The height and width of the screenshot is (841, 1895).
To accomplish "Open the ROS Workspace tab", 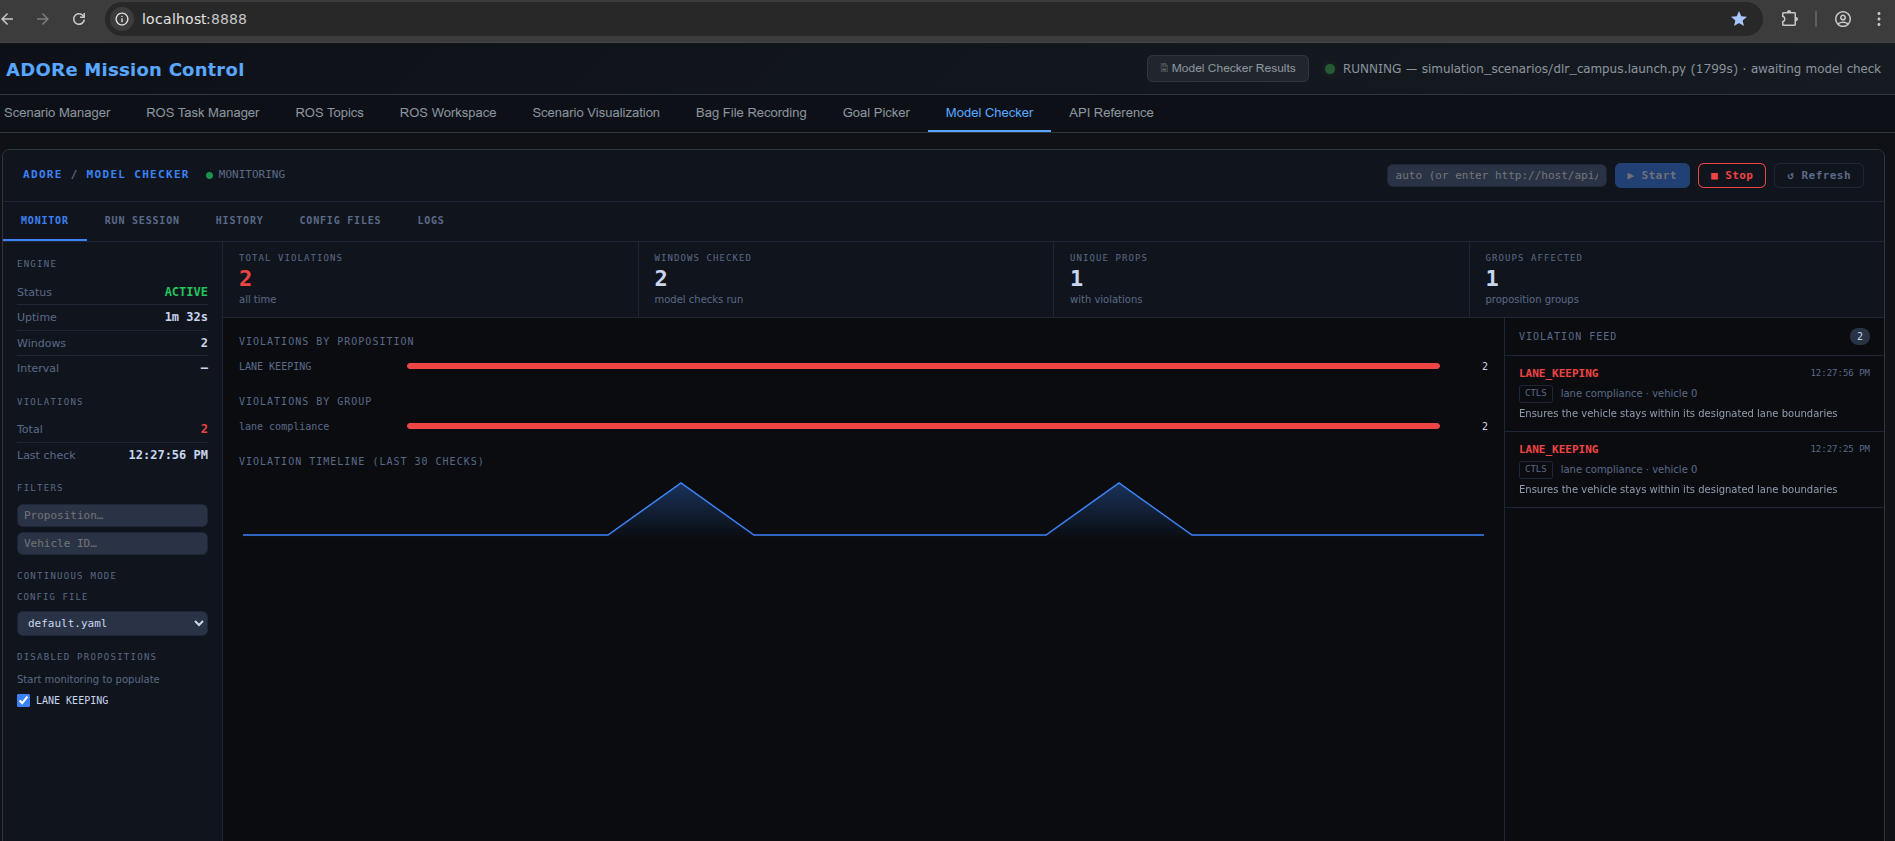I will [x=448, y=113].
